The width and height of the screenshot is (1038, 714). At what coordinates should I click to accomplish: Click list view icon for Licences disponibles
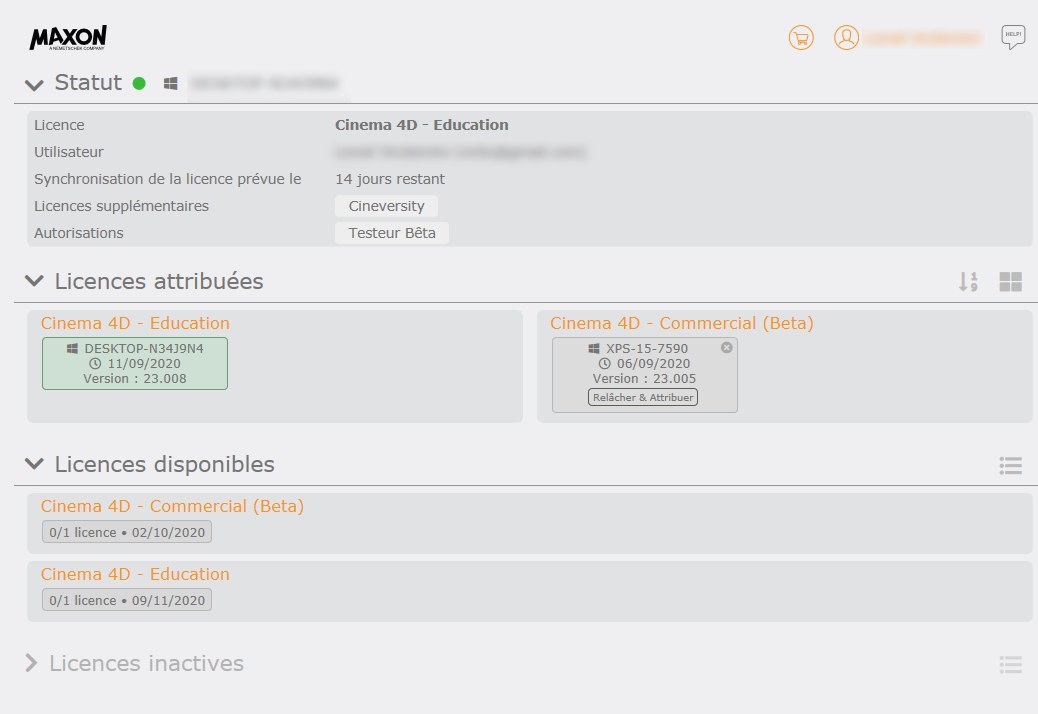(1010, 465)
